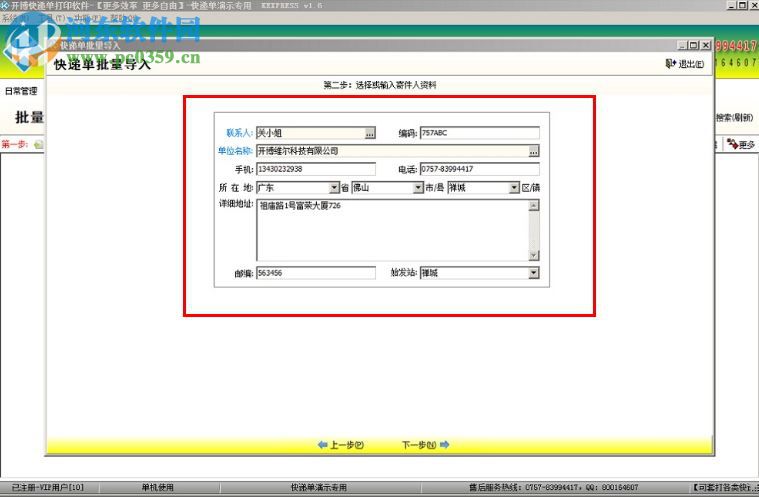
Task: Proceed with 下一步(N) button
Action: pyautogui.click(x=425, y=445)
